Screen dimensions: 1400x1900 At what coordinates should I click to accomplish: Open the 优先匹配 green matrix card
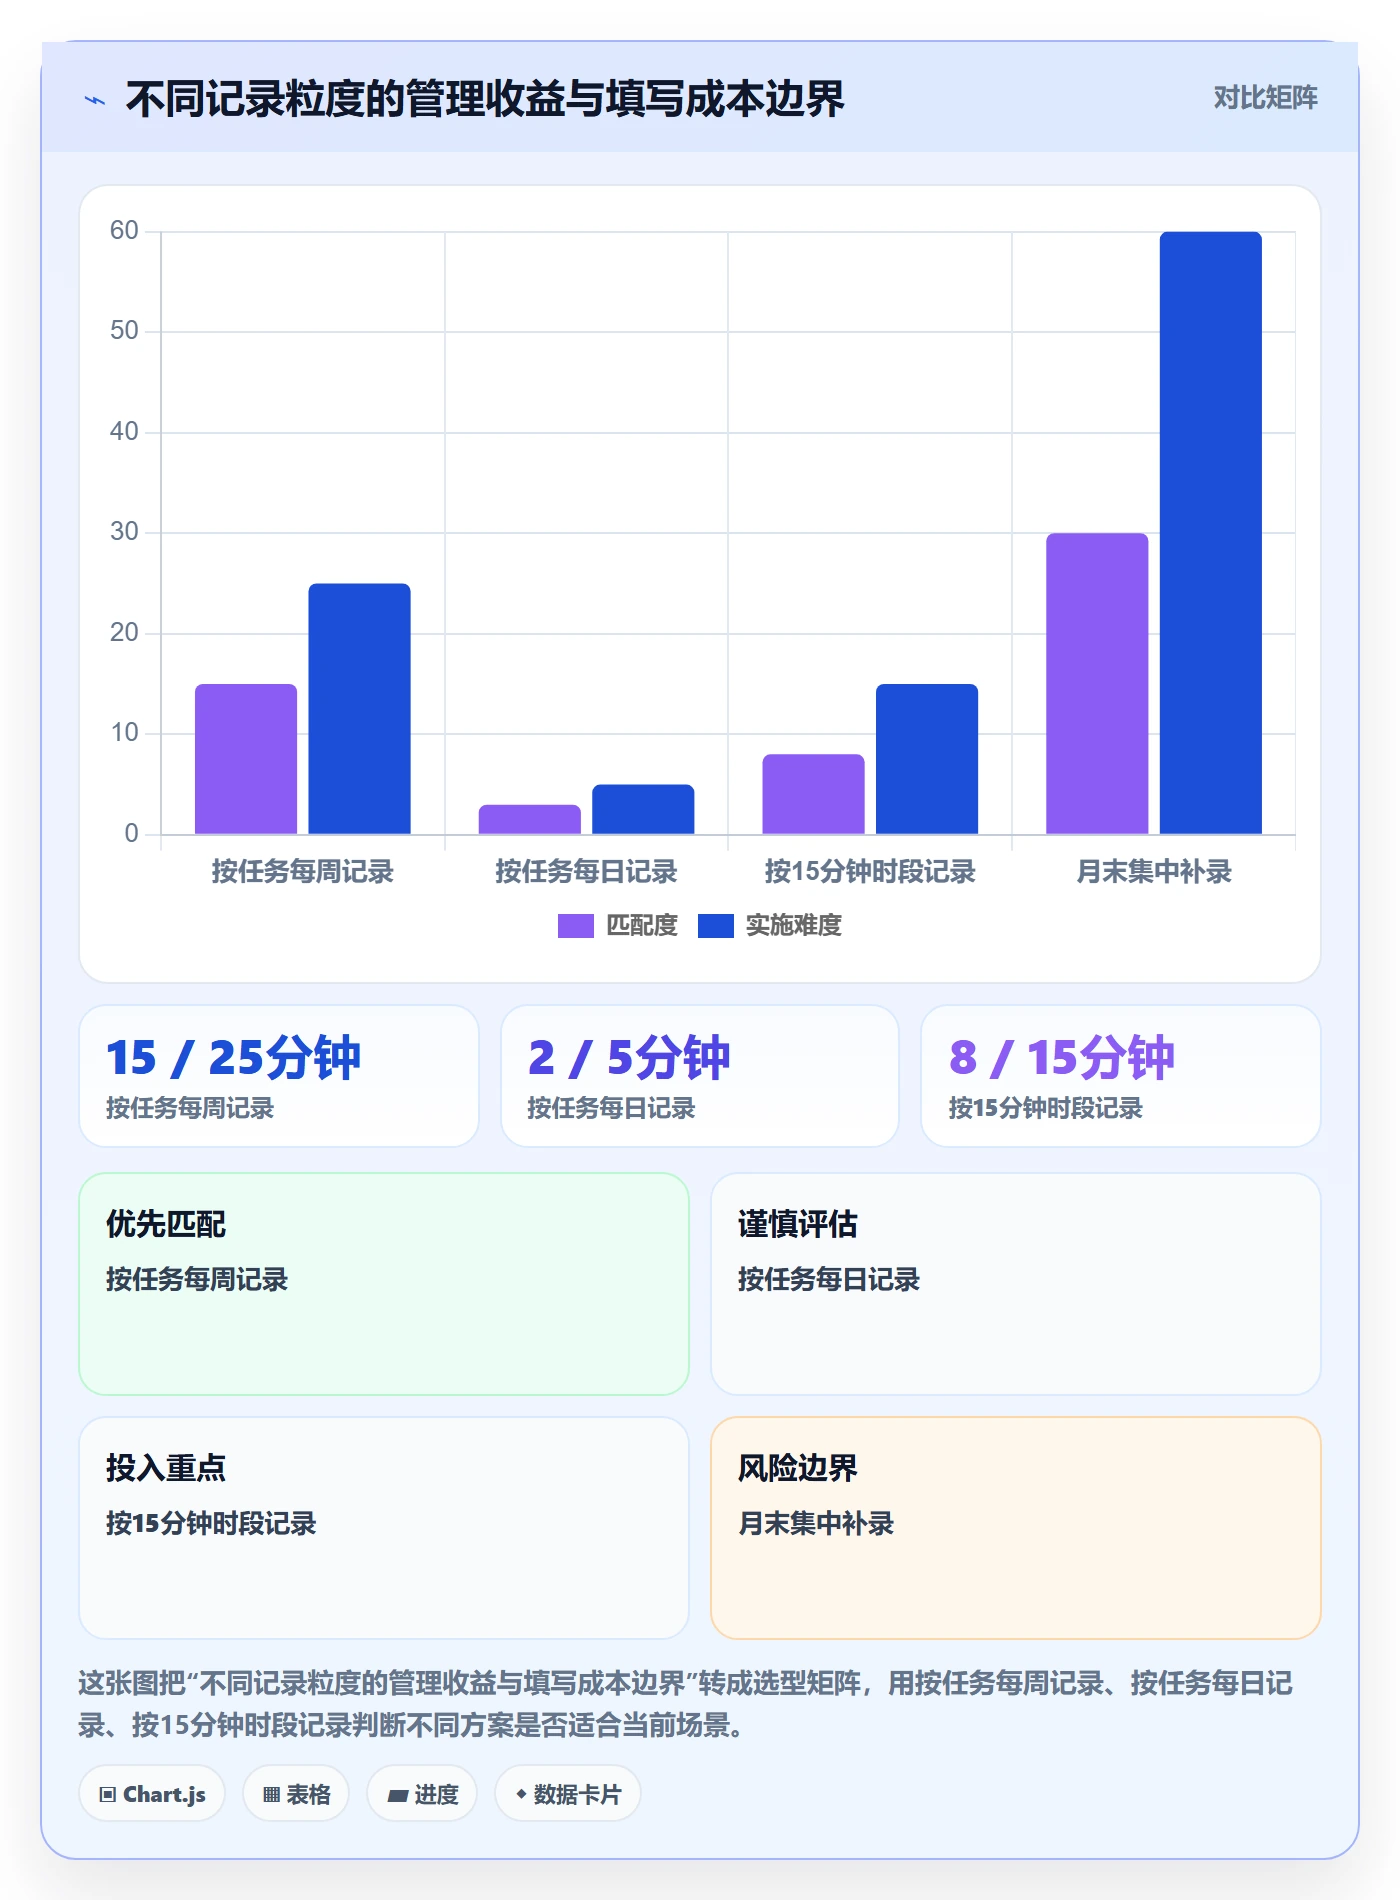pos(384,1284)
